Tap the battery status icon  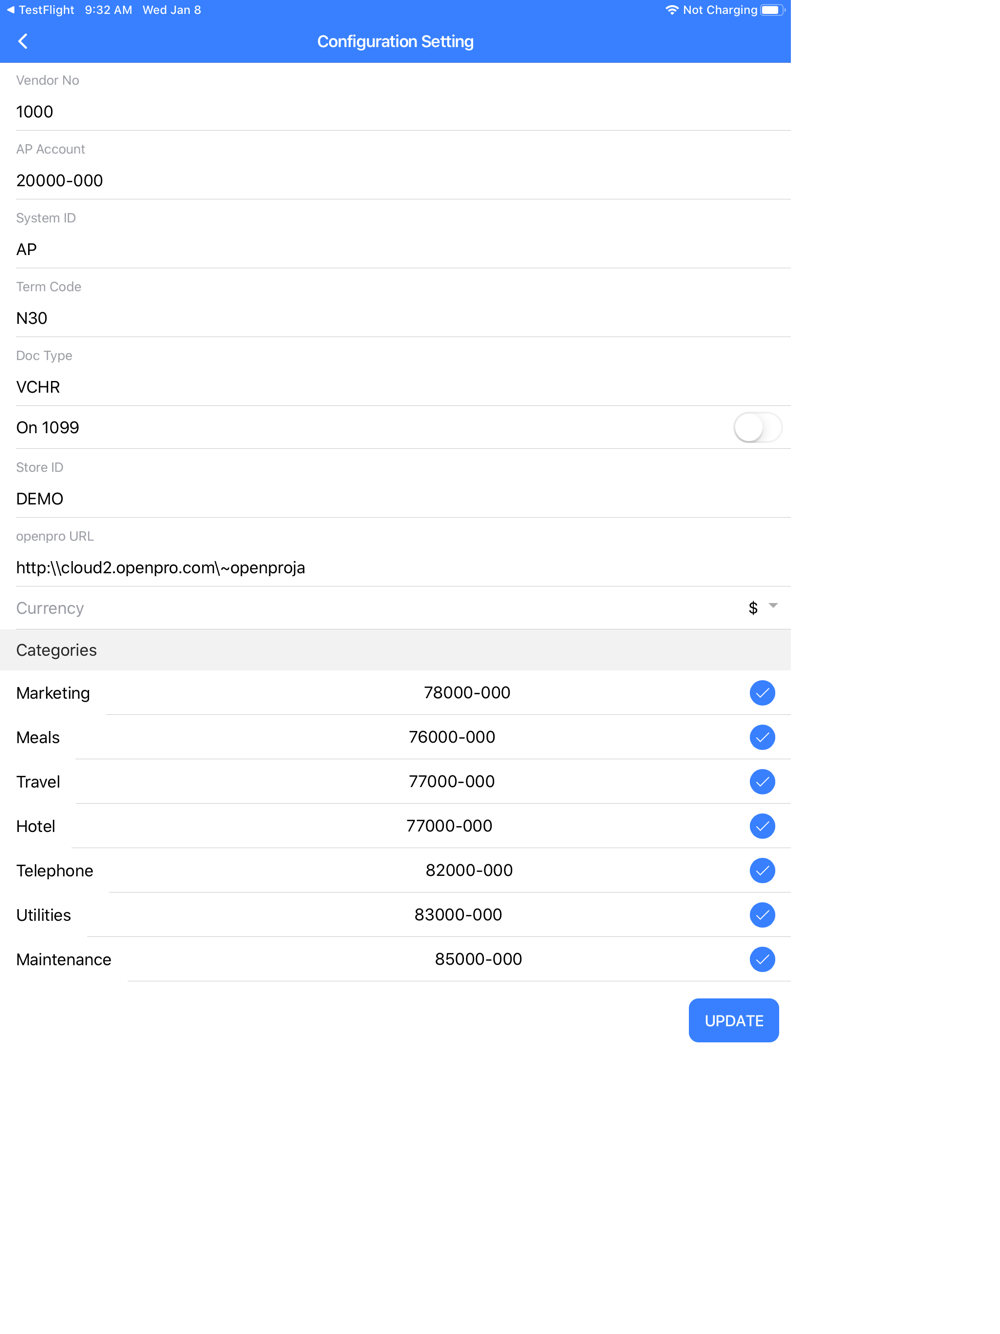tap(772, 10)
